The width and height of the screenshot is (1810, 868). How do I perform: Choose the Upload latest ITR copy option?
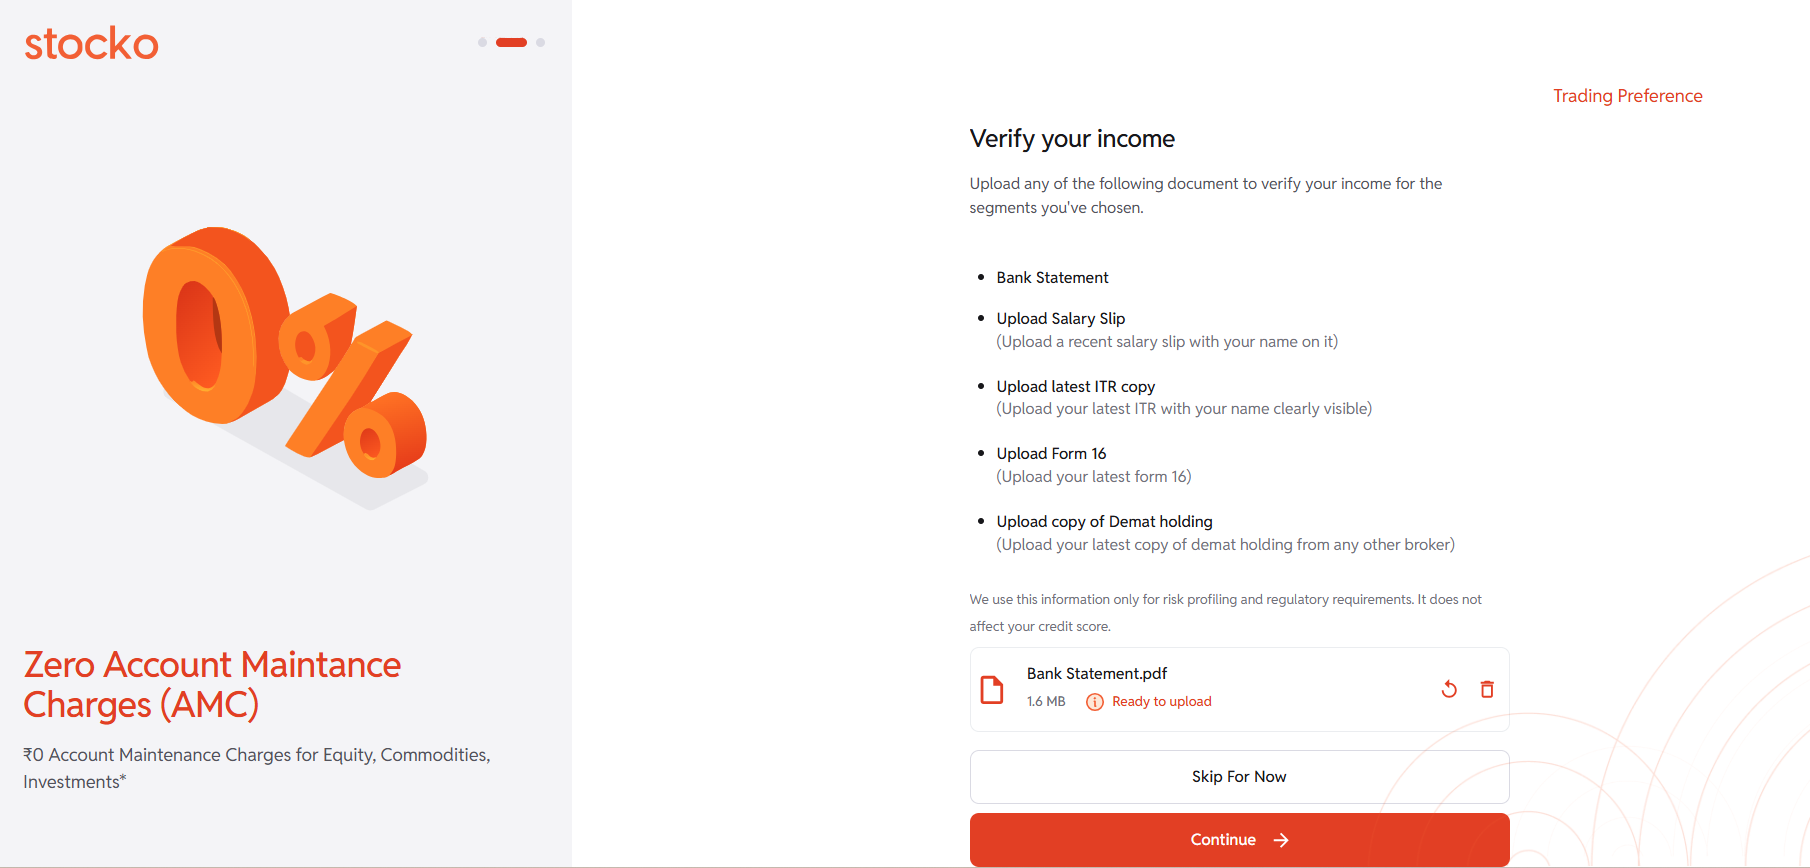[1075, 387]
